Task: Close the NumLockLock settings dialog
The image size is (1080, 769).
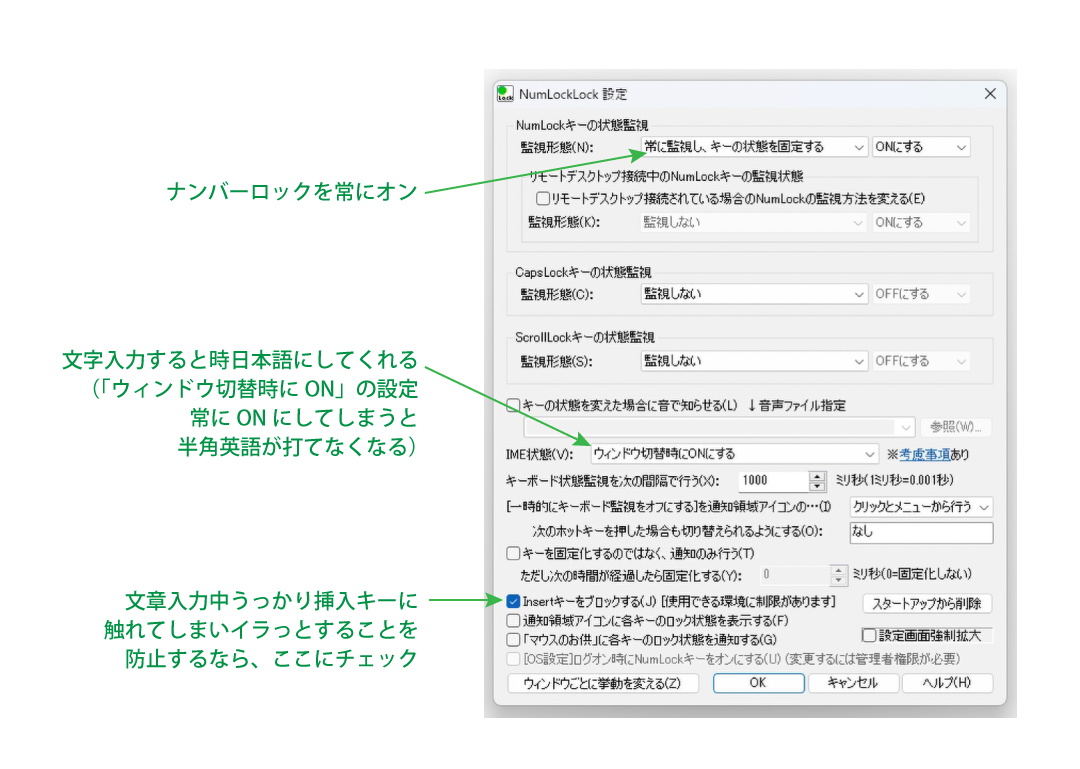Action: [990, 94]
